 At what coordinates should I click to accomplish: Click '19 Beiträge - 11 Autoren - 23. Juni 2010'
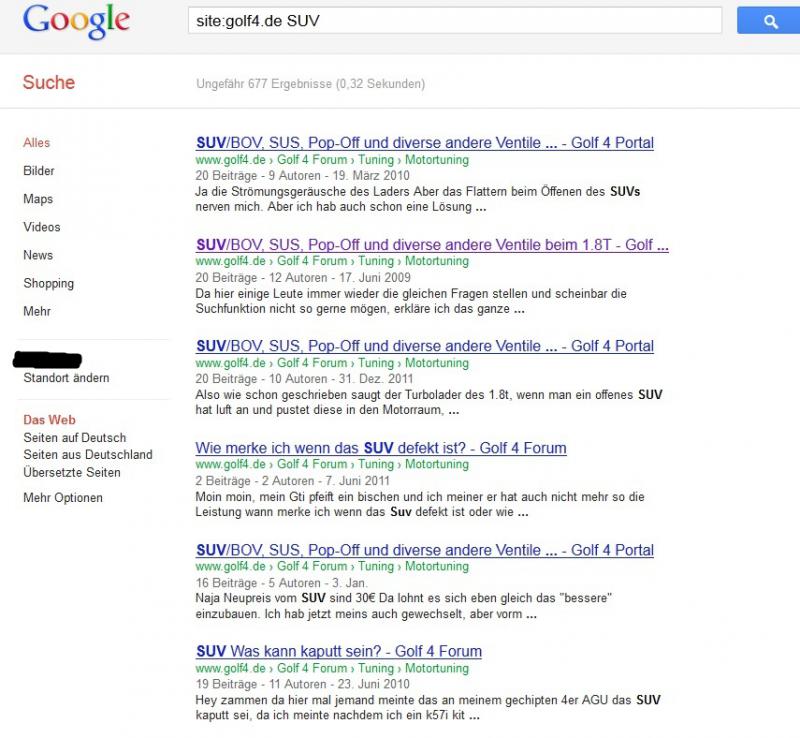303,684
